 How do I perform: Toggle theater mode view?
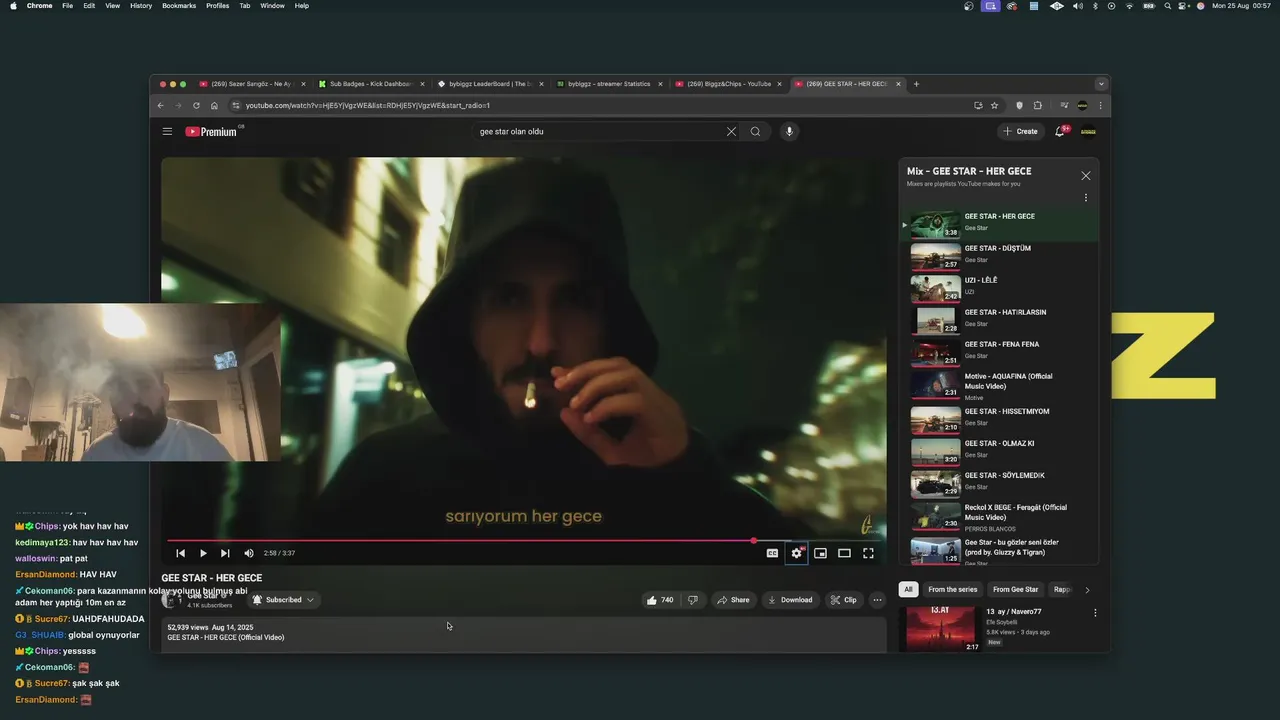(844, 553)
